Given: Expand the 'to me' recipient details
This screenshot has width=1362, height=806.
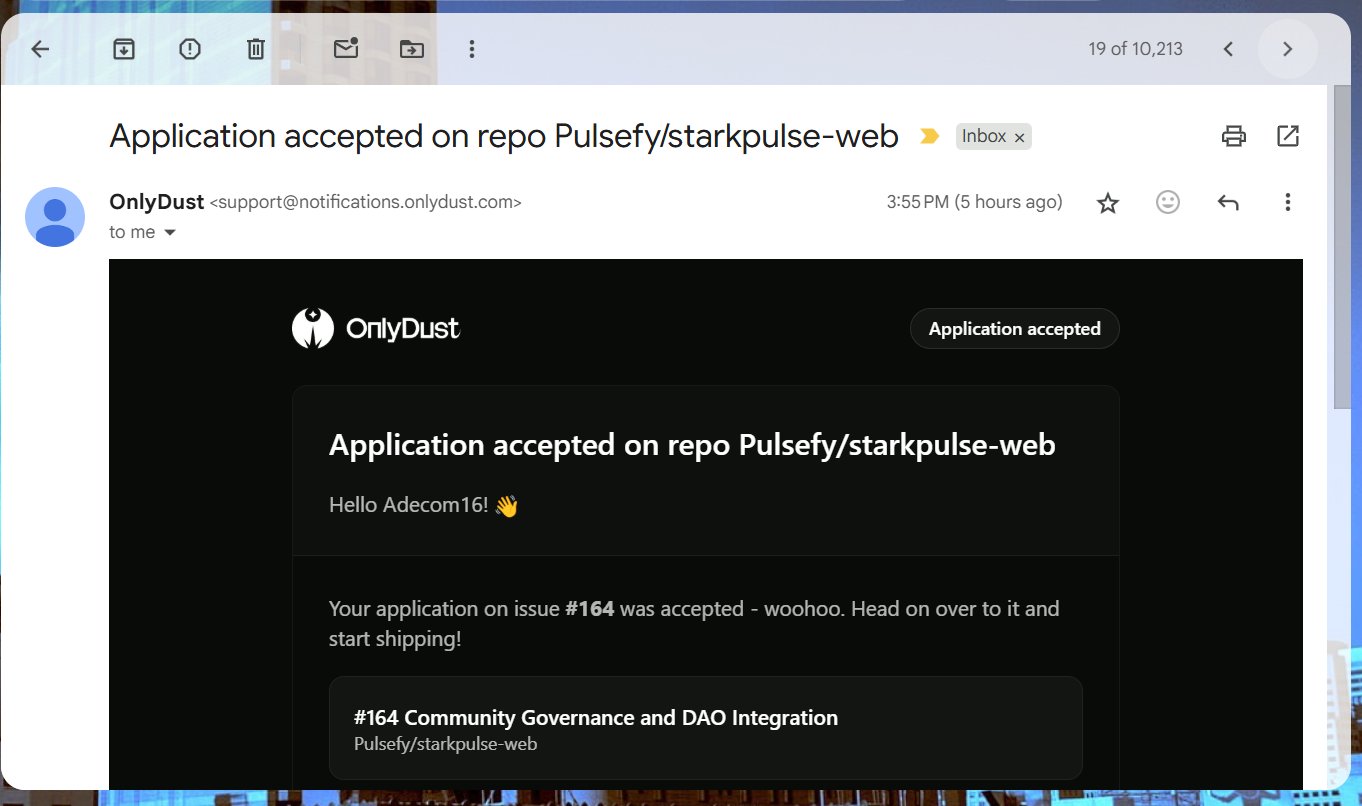Looking at the screenshot, I should (170, 233).
